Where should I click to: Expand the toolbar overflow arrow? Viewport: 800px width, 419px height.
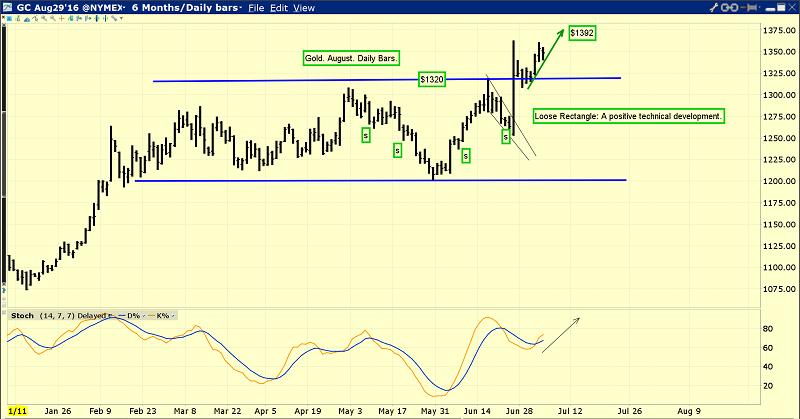tap(121, 18)
